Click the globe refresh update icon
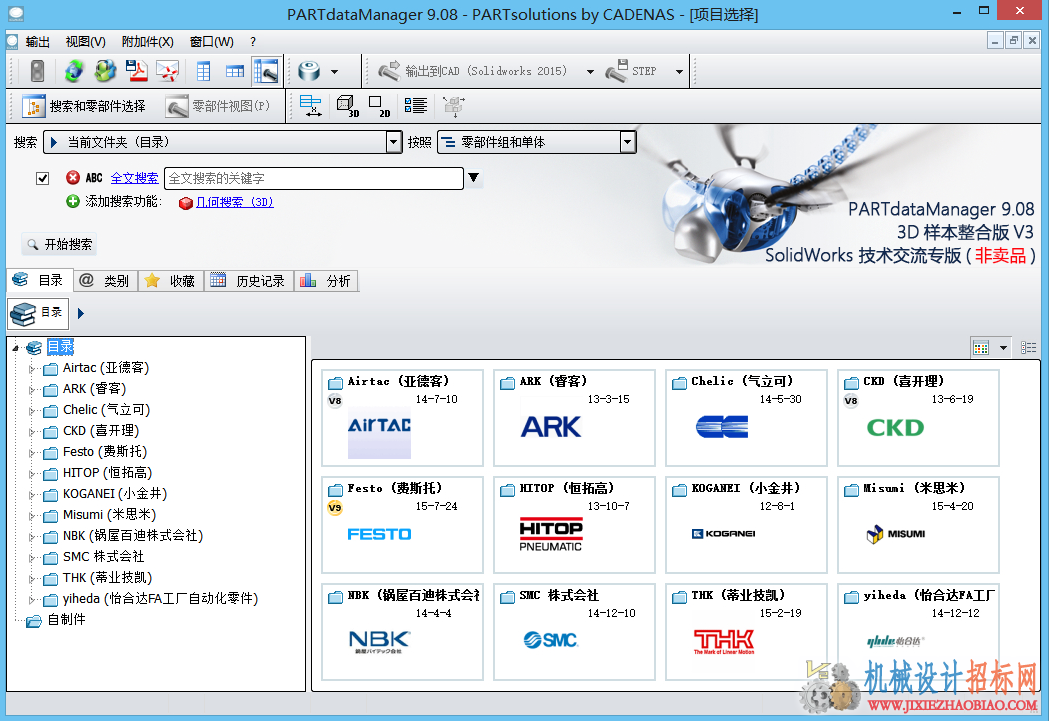Screen dimensions: 1049x721 point(74,71)
